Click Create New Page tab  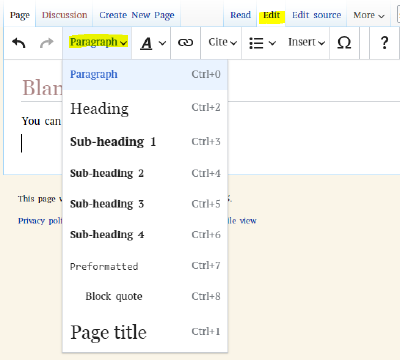click(x=137, y=15)
